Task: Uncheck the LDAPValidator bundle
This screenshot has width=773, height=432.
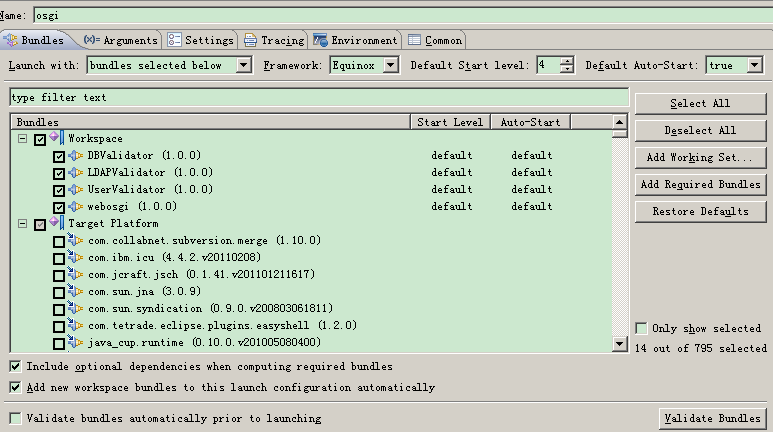Action: click(x=59, y=174)
